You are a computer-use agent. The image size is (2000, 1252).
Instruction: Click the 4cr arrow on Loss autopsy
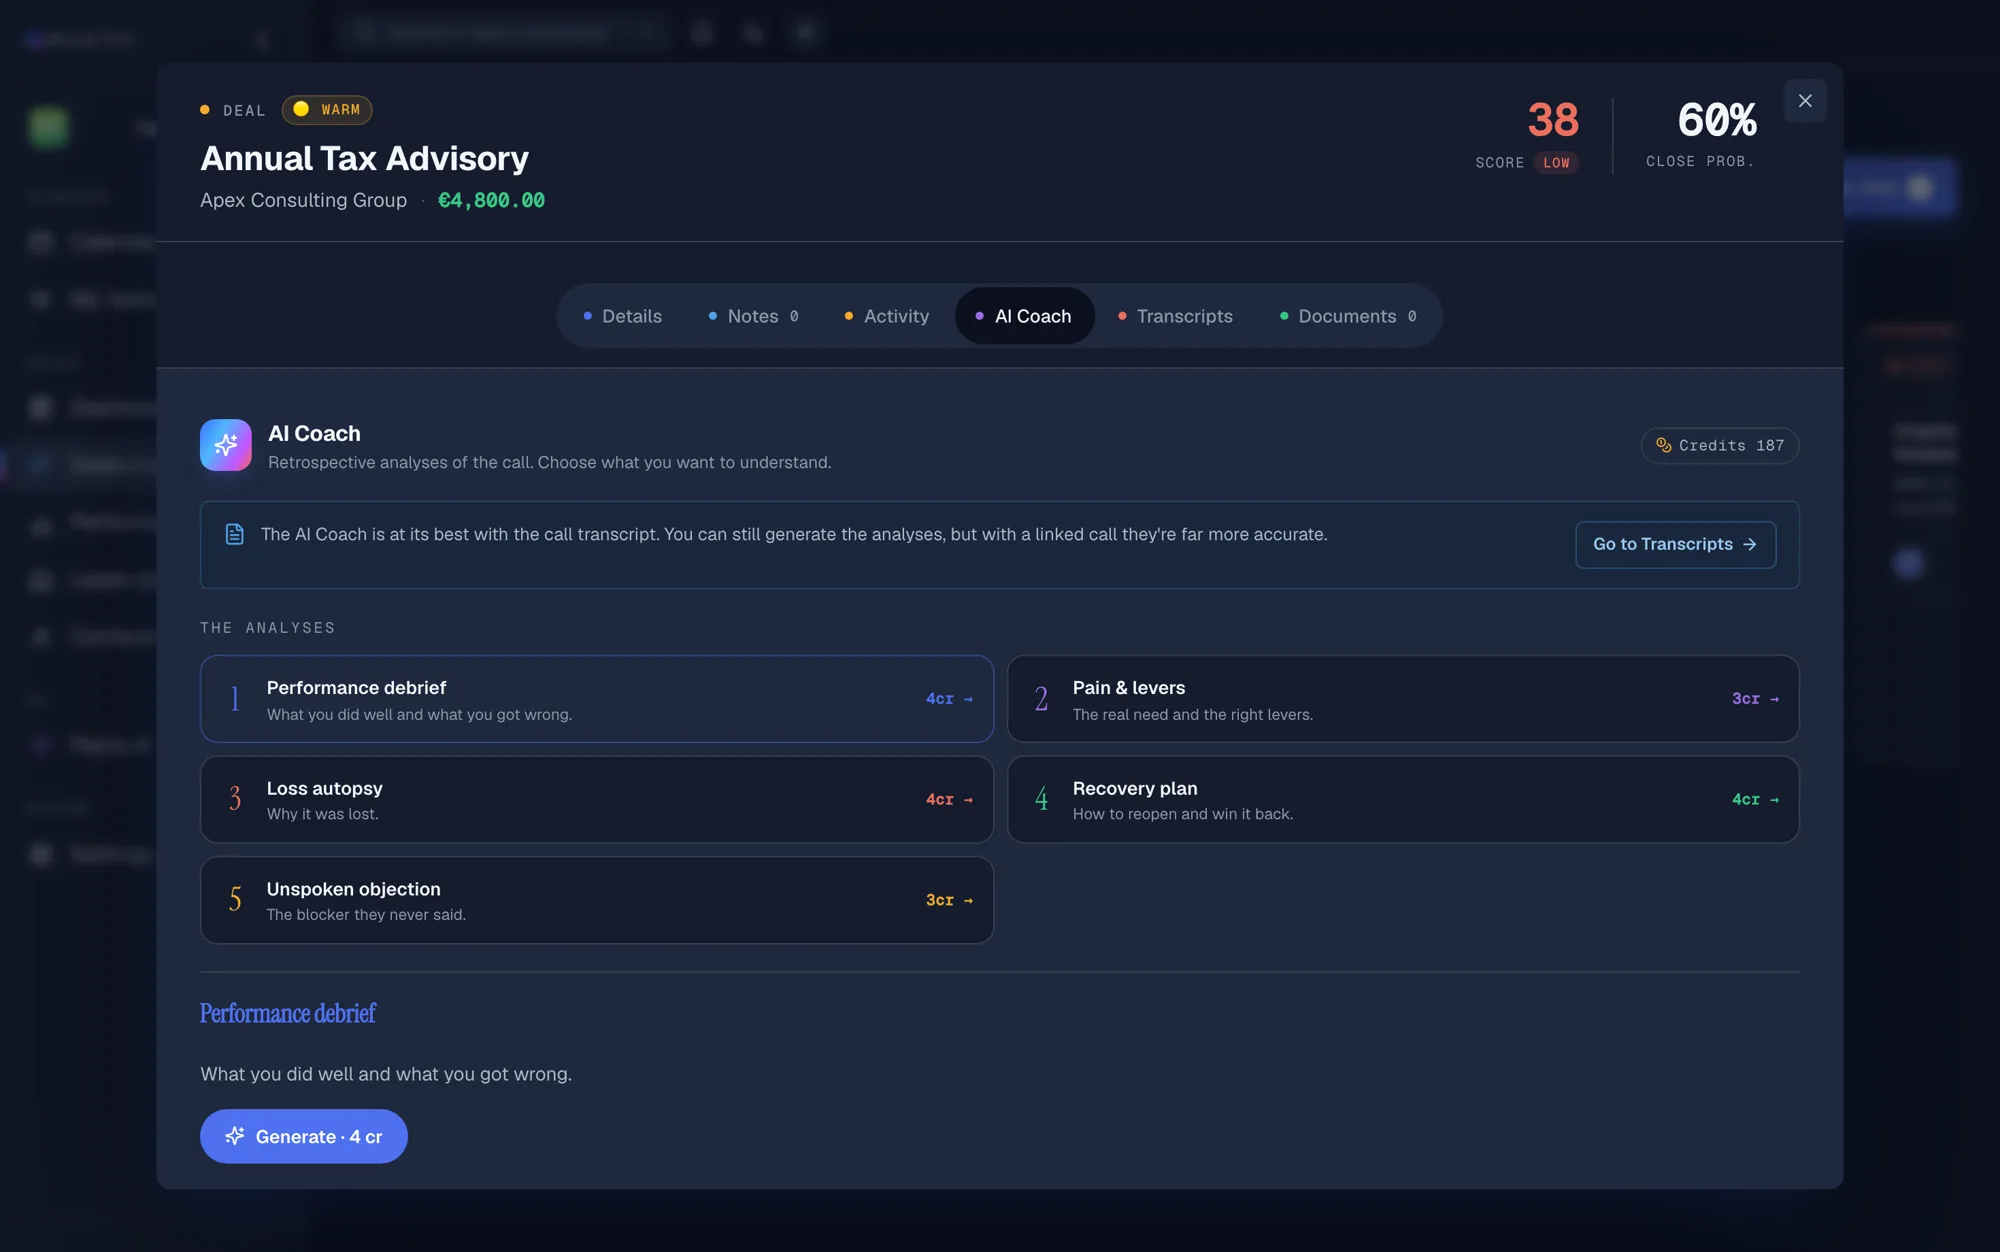(x=949, y=800)
